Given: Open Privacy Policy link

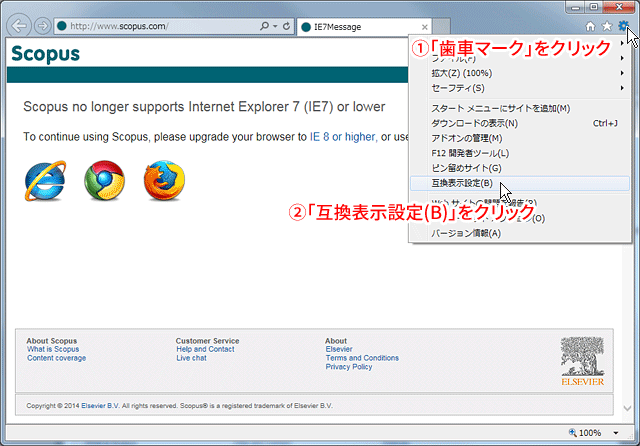Looking at the screenshot, I should point(349,366).
